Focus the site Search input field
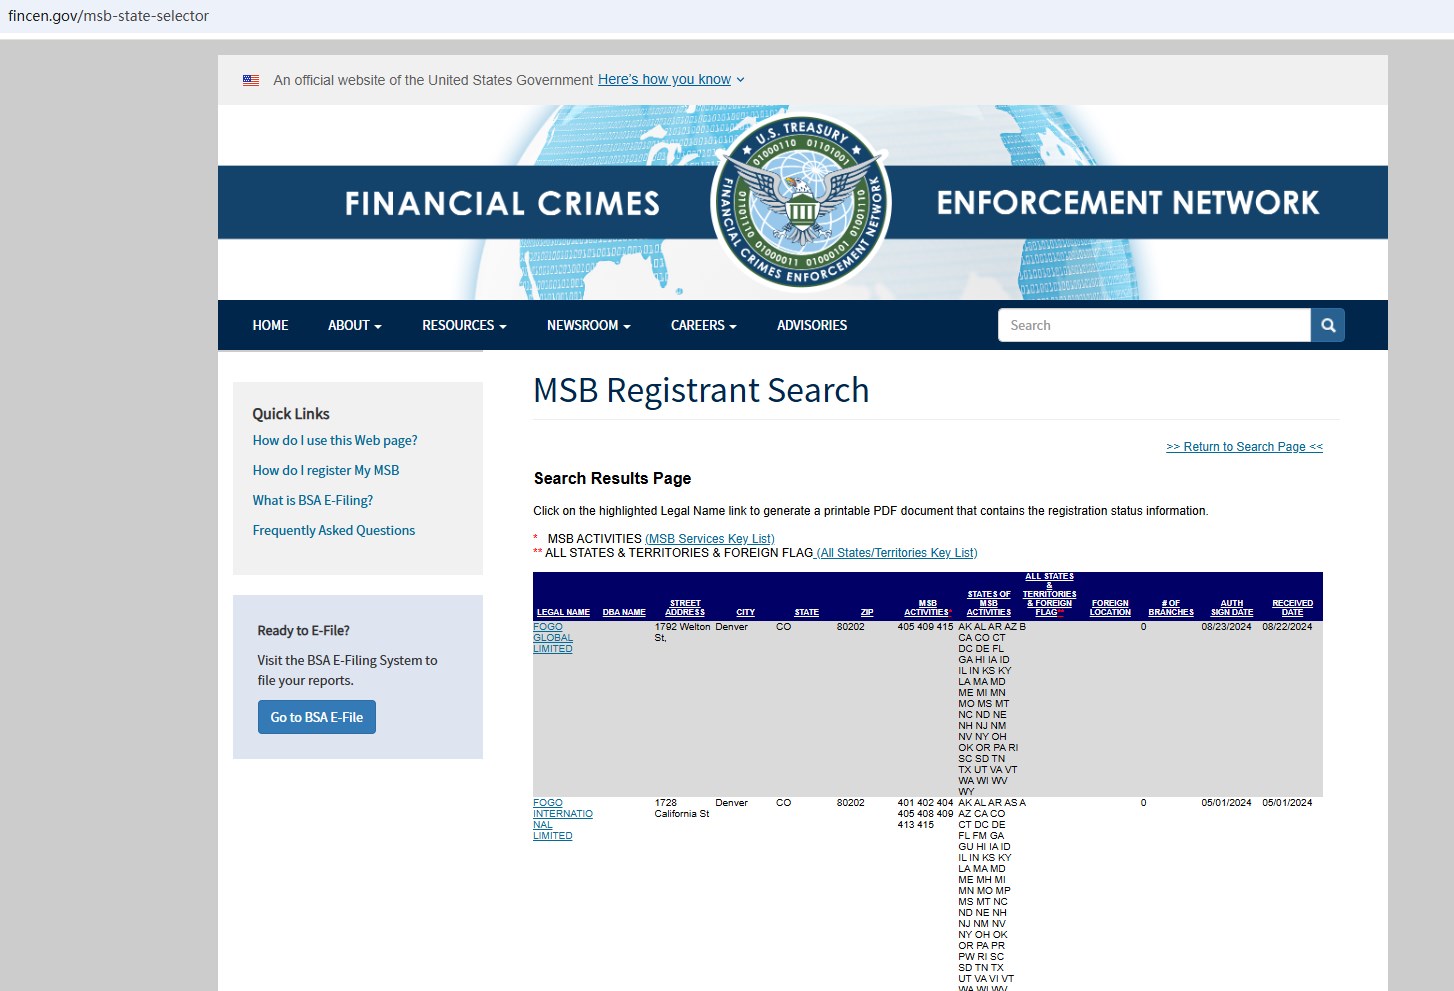 (1154, 325)
